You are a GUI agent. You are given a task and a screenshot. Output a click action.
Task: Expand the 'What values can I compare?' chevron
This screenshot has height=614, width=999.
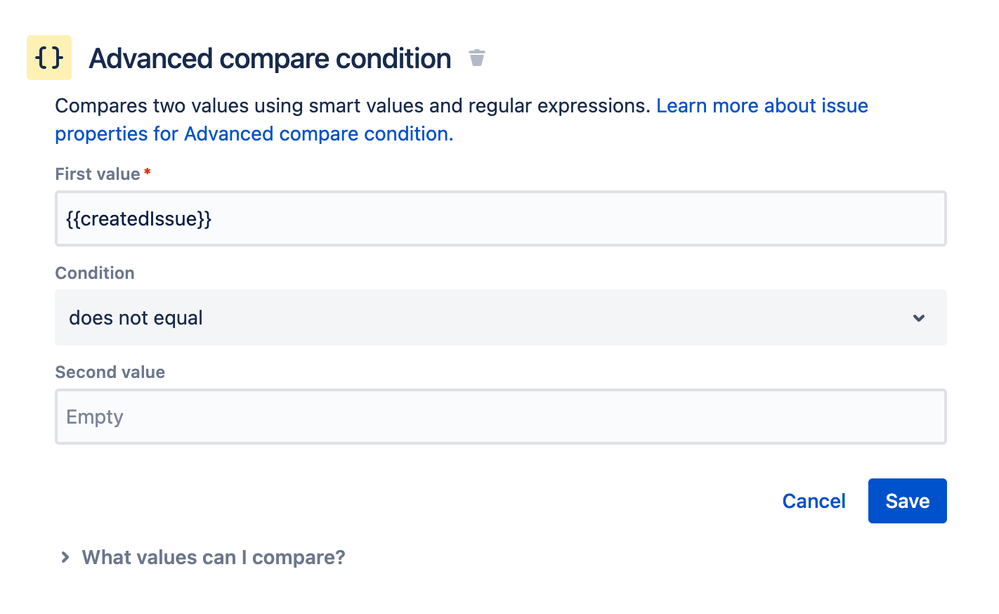(65, 557)
